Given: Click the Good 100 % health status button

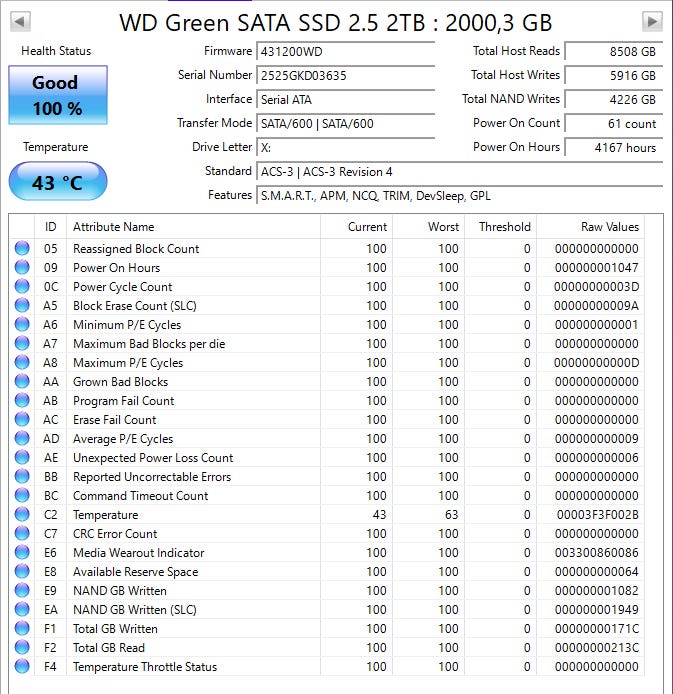Looking at the screenshot, I should click(57, 96).
